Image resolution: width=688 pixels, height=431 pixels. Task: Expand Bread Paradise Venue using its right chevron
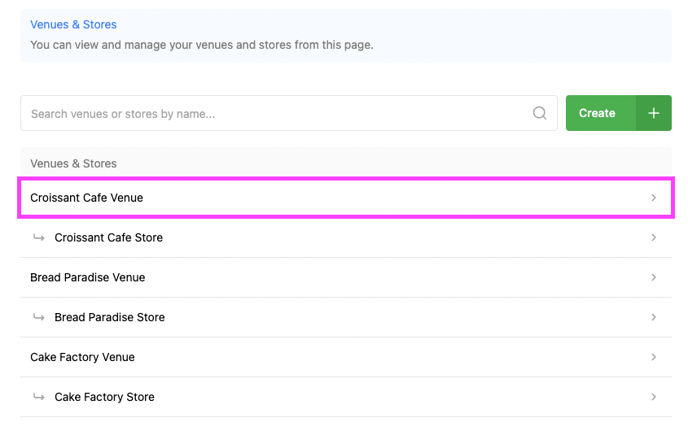pos(654,277)
